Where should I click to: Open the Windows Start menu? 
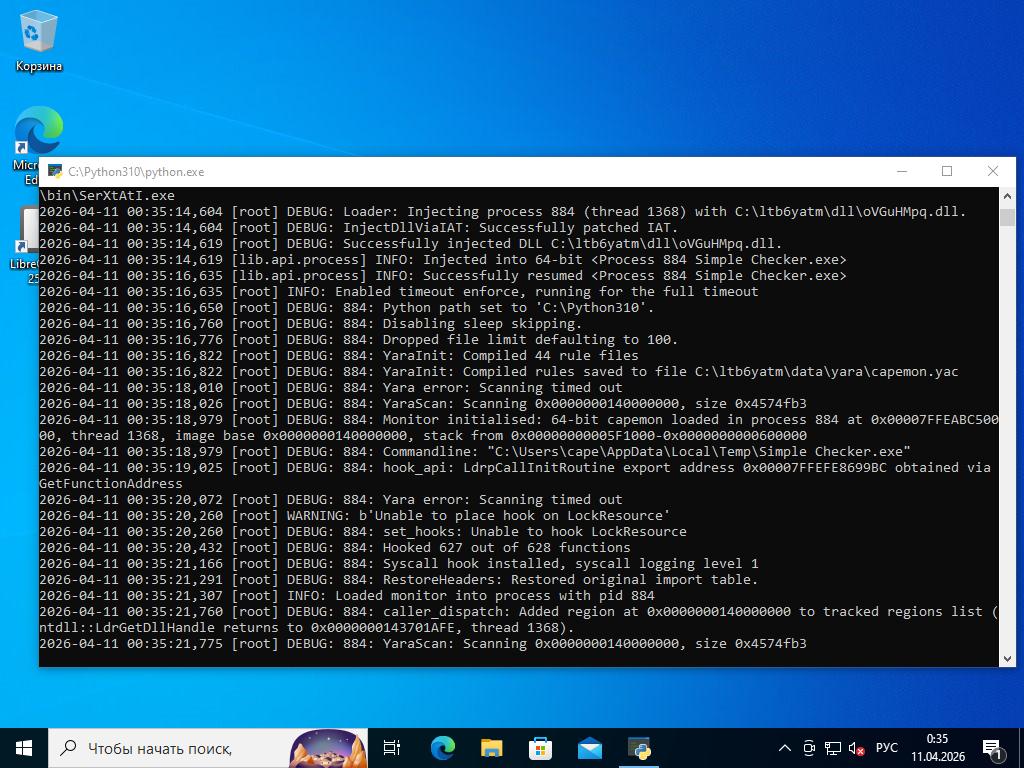tap(24, 748)
